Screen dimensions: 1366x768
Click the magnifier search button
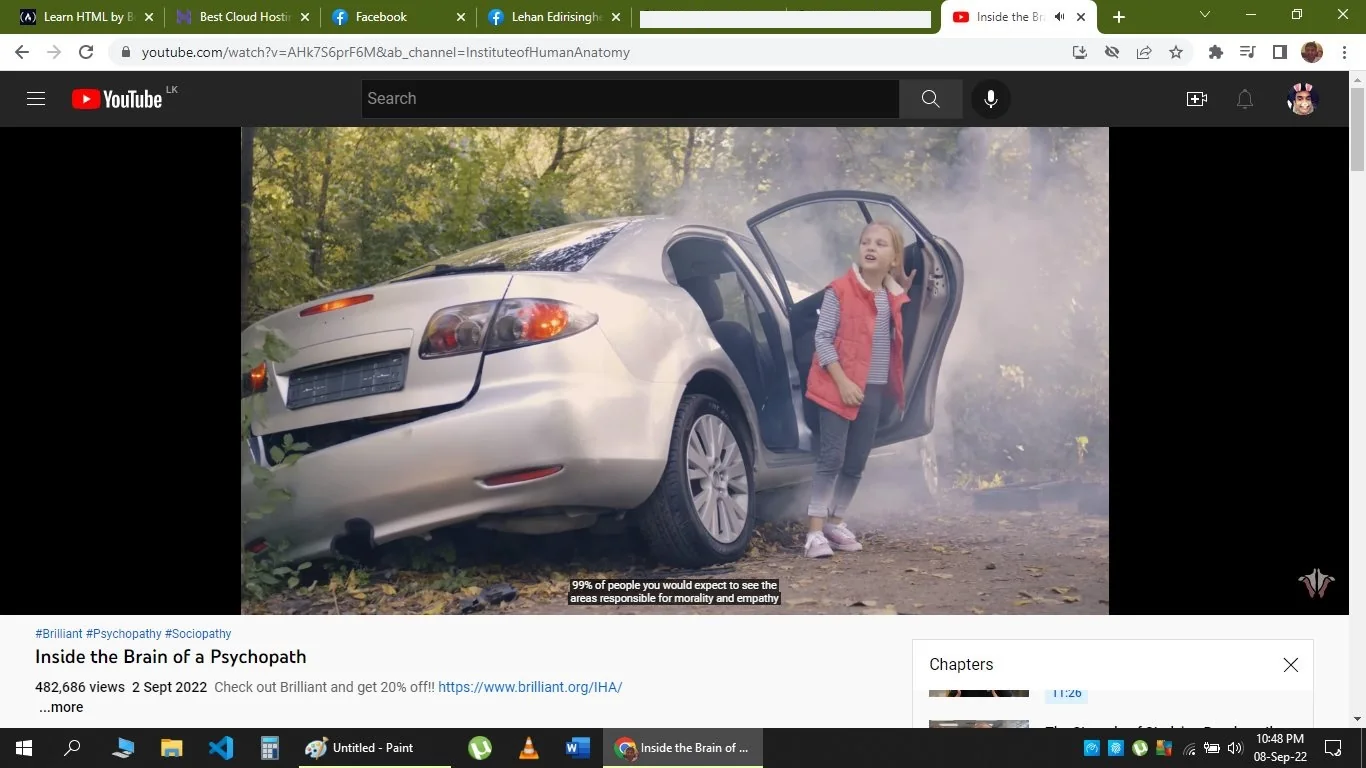[x=931, y=99]
